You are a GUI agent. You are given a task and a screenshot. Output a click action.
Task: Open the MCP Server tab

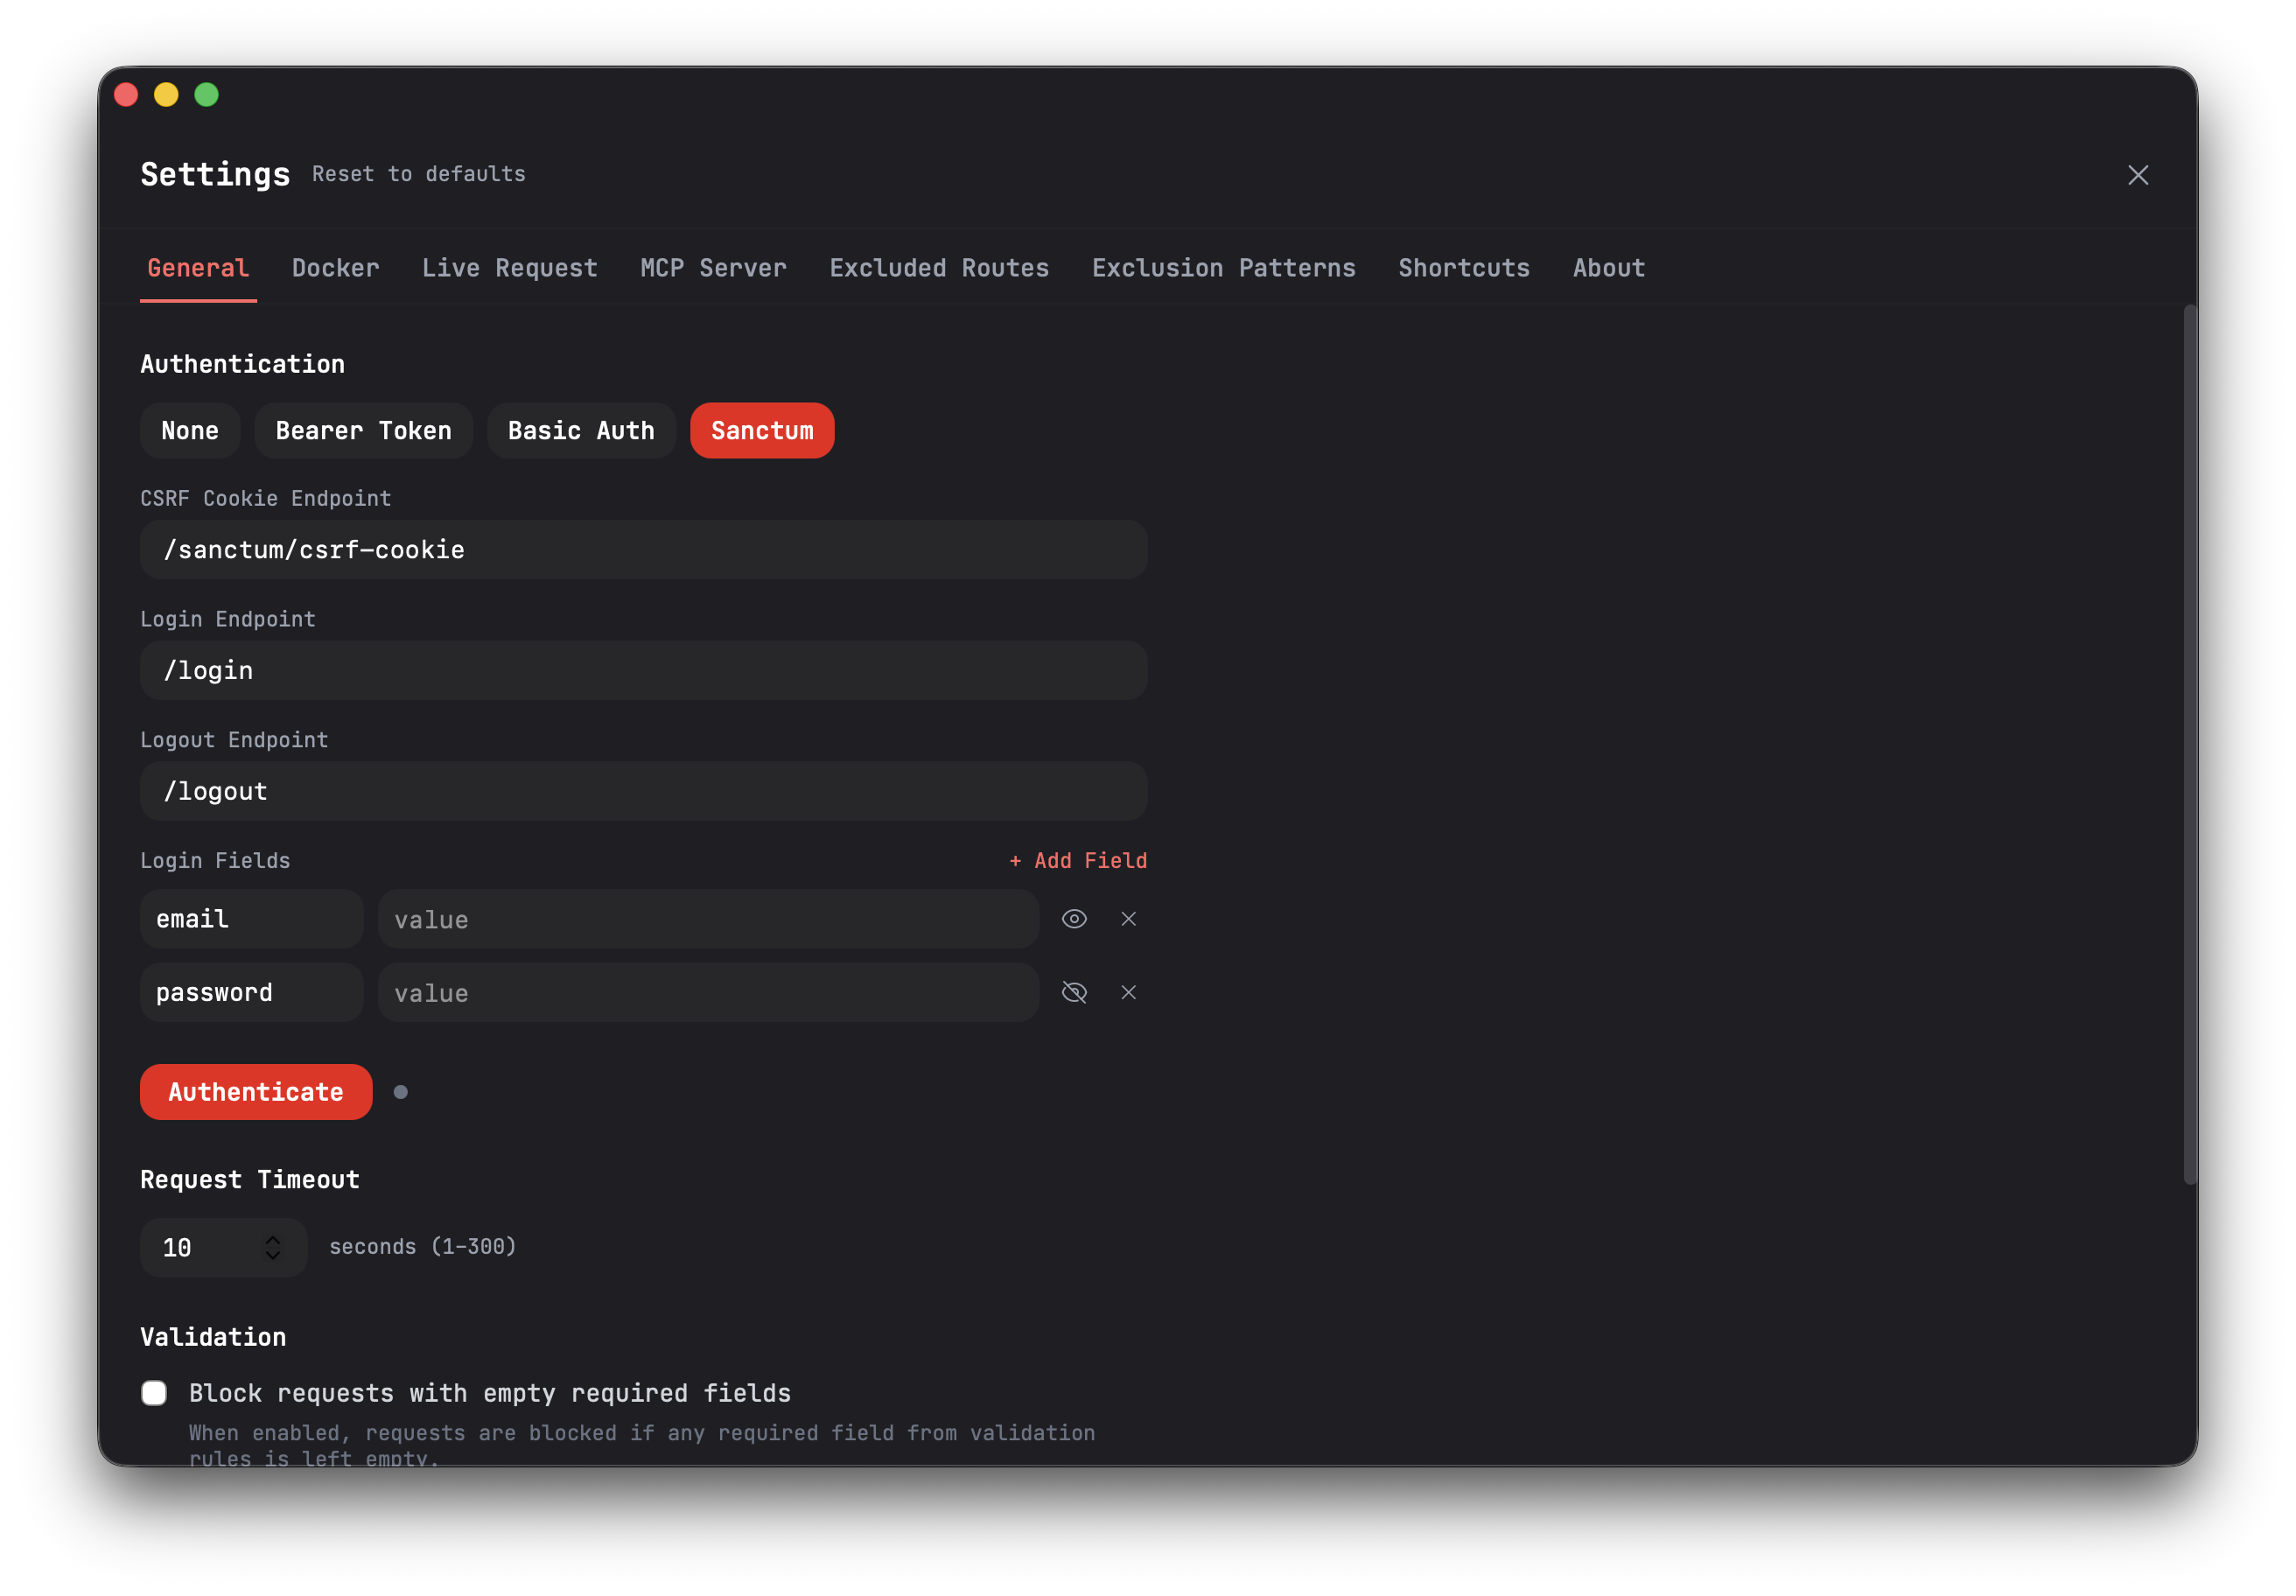(713, 268)
